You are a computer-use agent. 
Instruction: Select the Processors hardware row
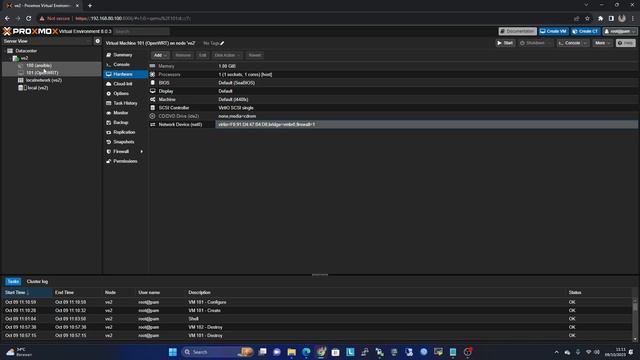point(393,74)
